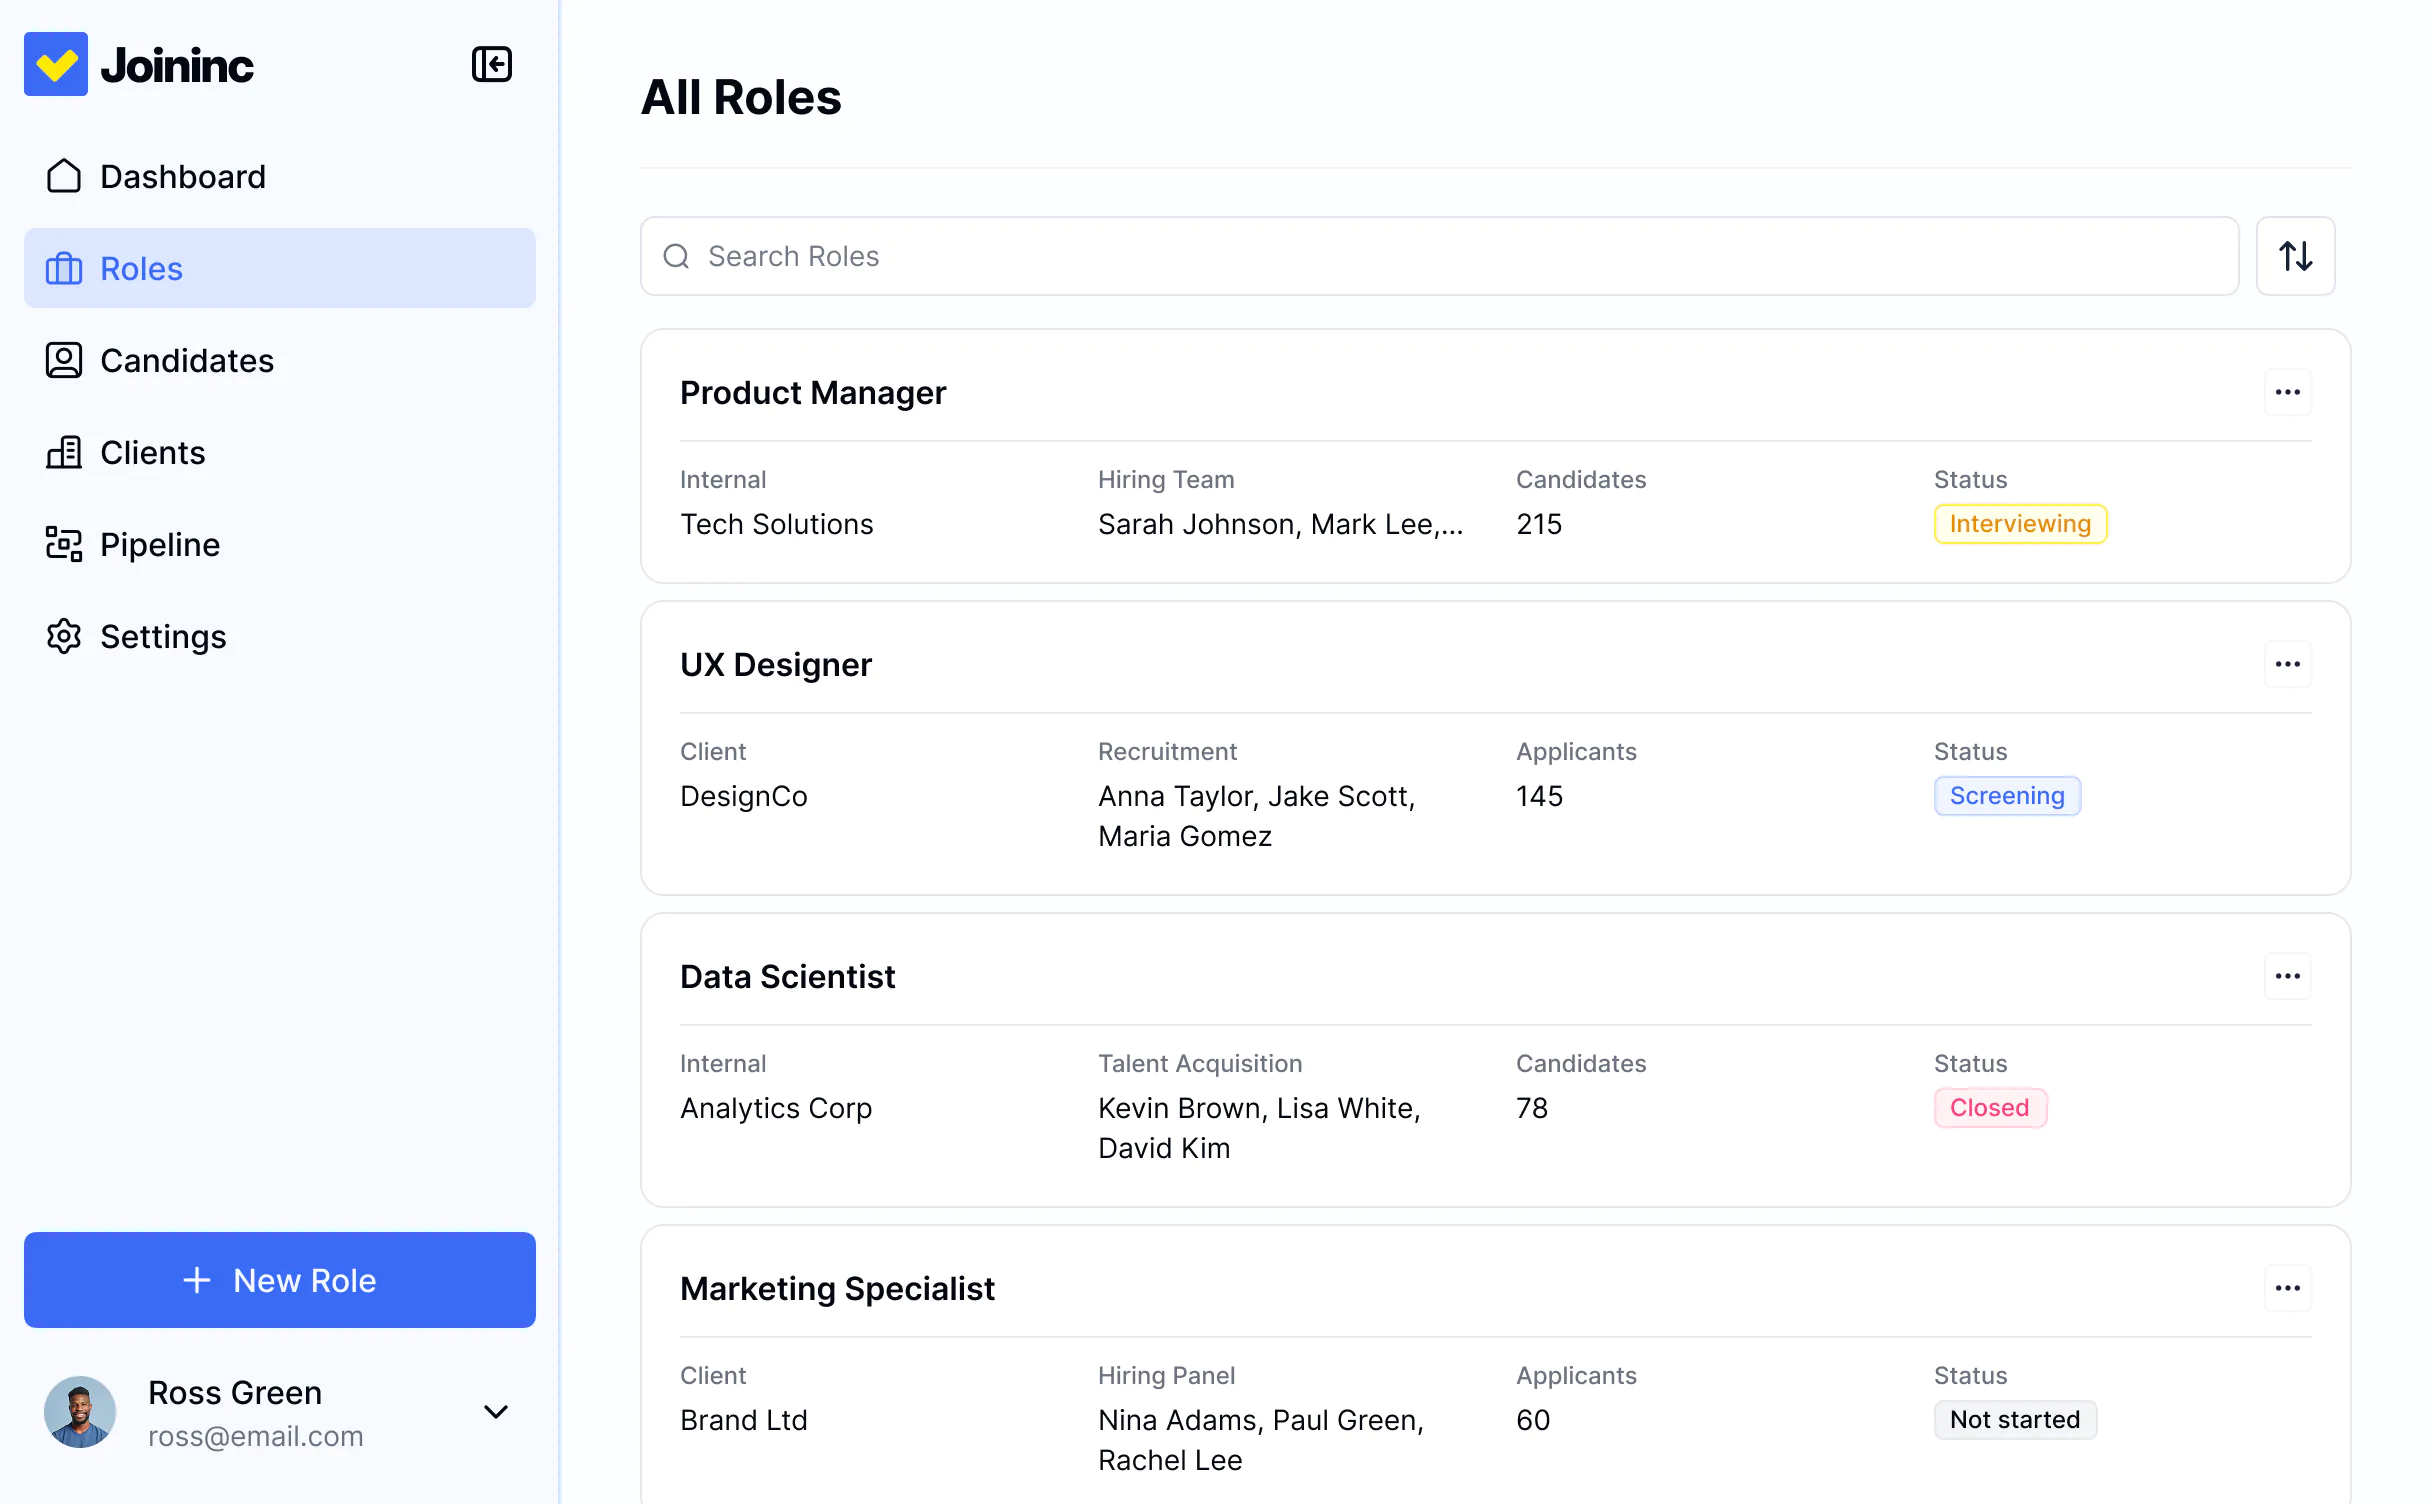Click the New Role button
This screenshot has height=1504, width=2432.
pos(279,1280)
